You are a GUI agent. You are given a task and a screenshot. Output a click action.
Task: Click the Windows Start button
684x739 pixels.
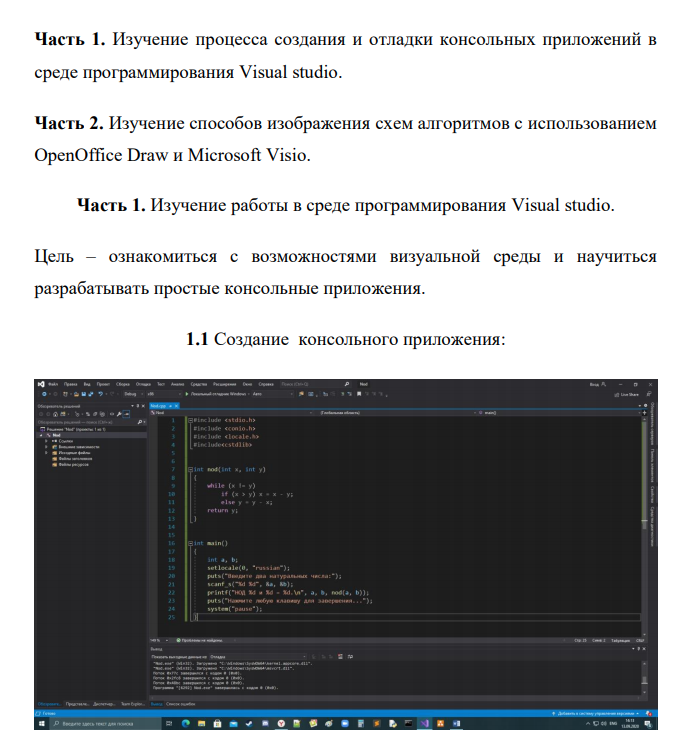pyautogui.click(x=41, y=723)
